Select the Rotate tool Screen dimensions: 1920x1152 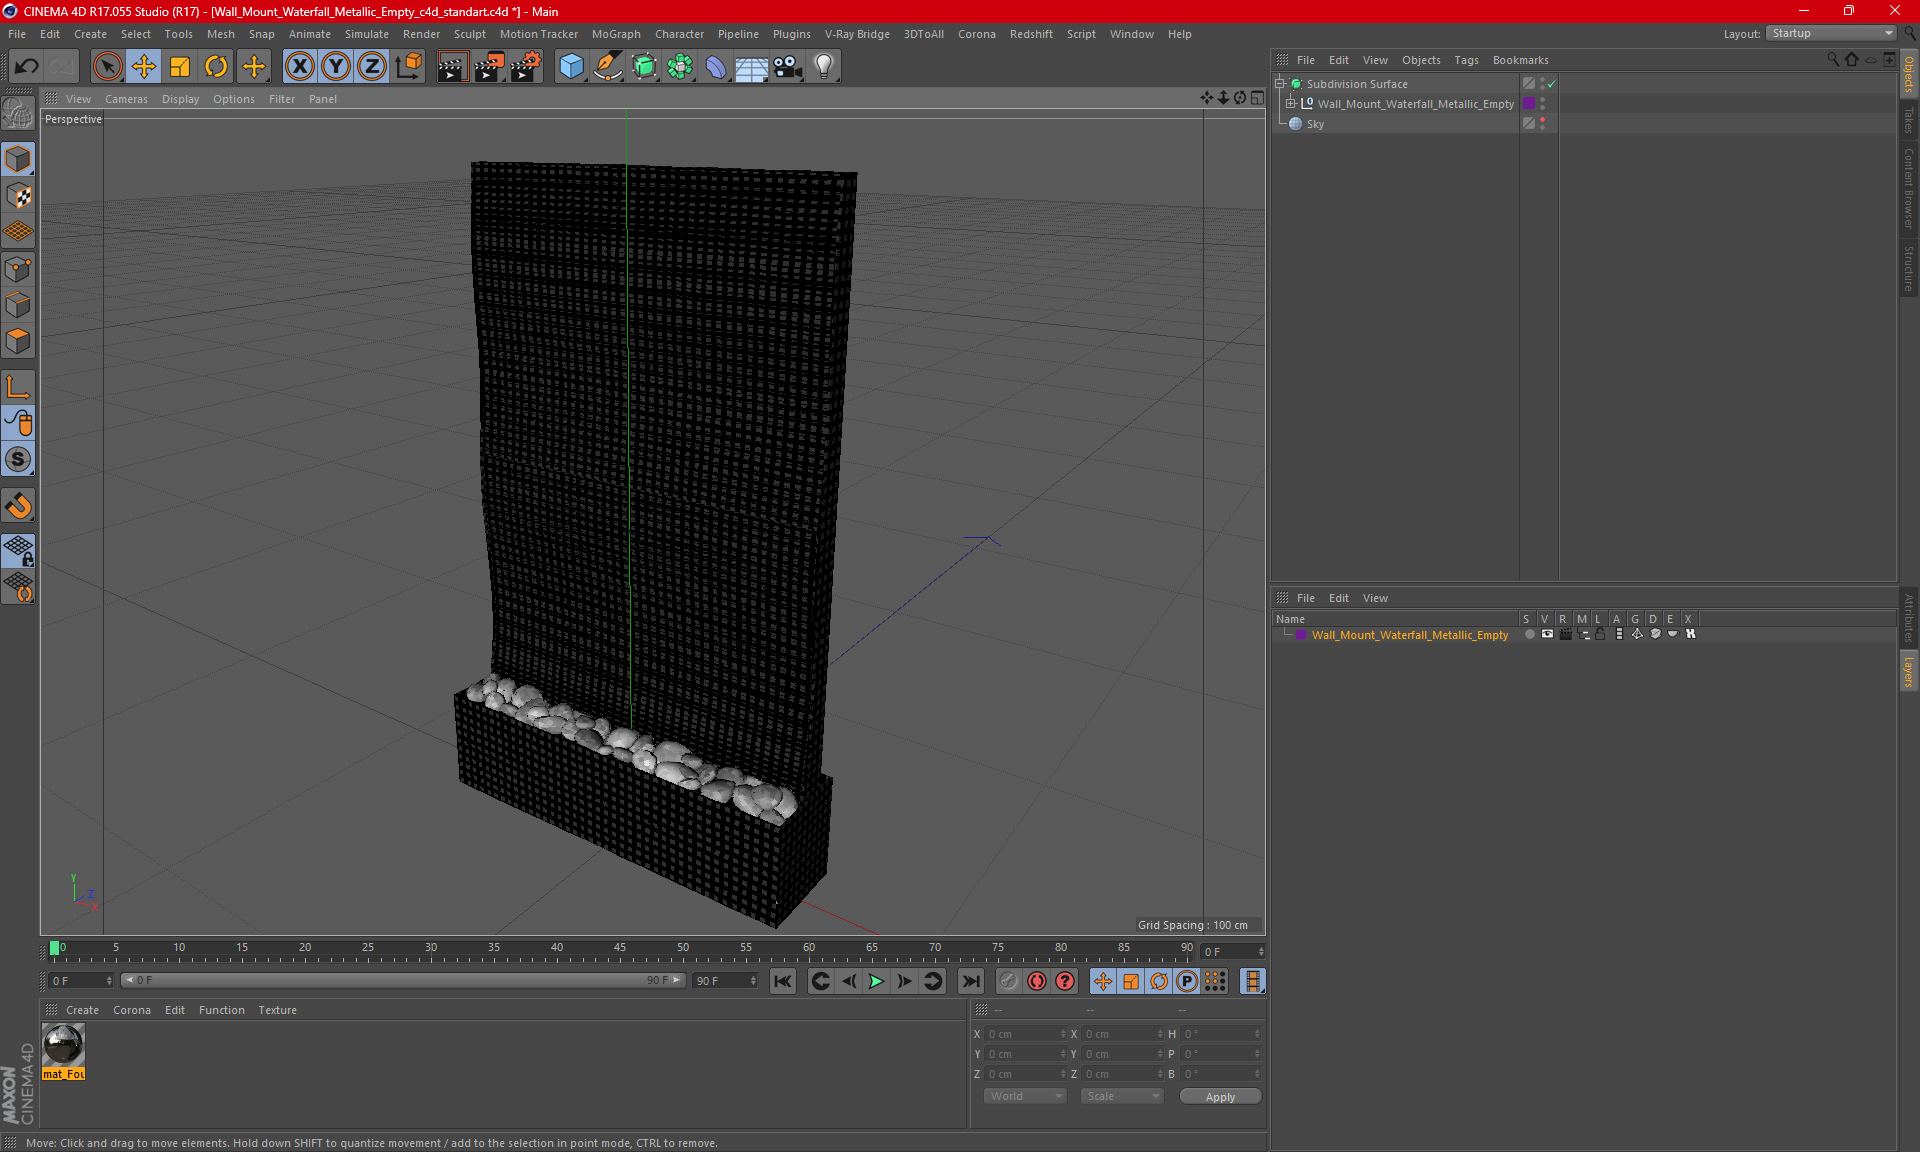[x=216, y=67]
